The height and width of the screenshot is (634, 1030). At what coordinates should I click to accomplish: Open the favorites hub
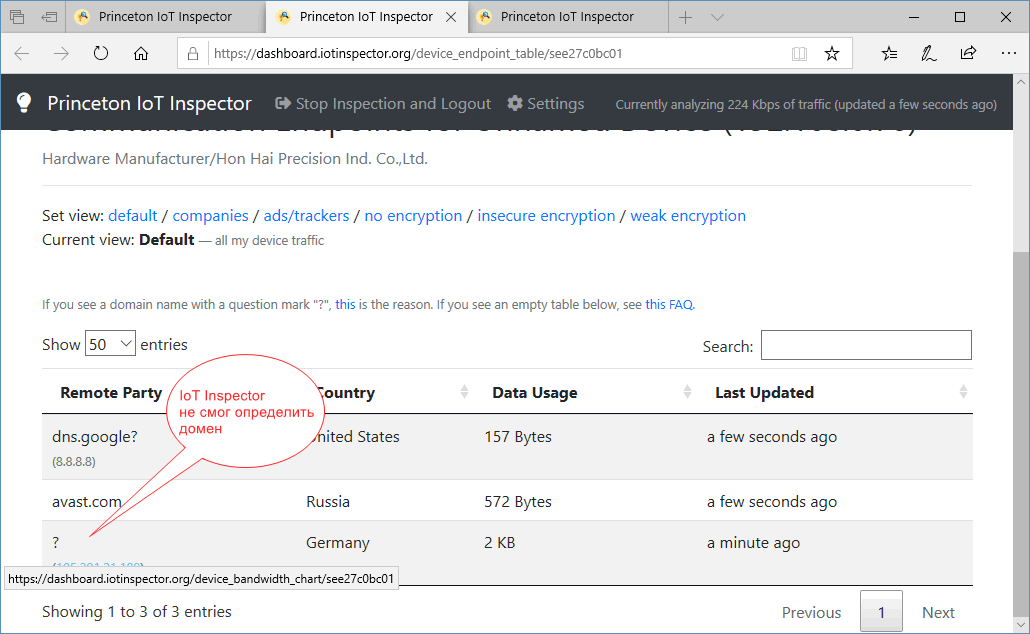pos(889,53)
